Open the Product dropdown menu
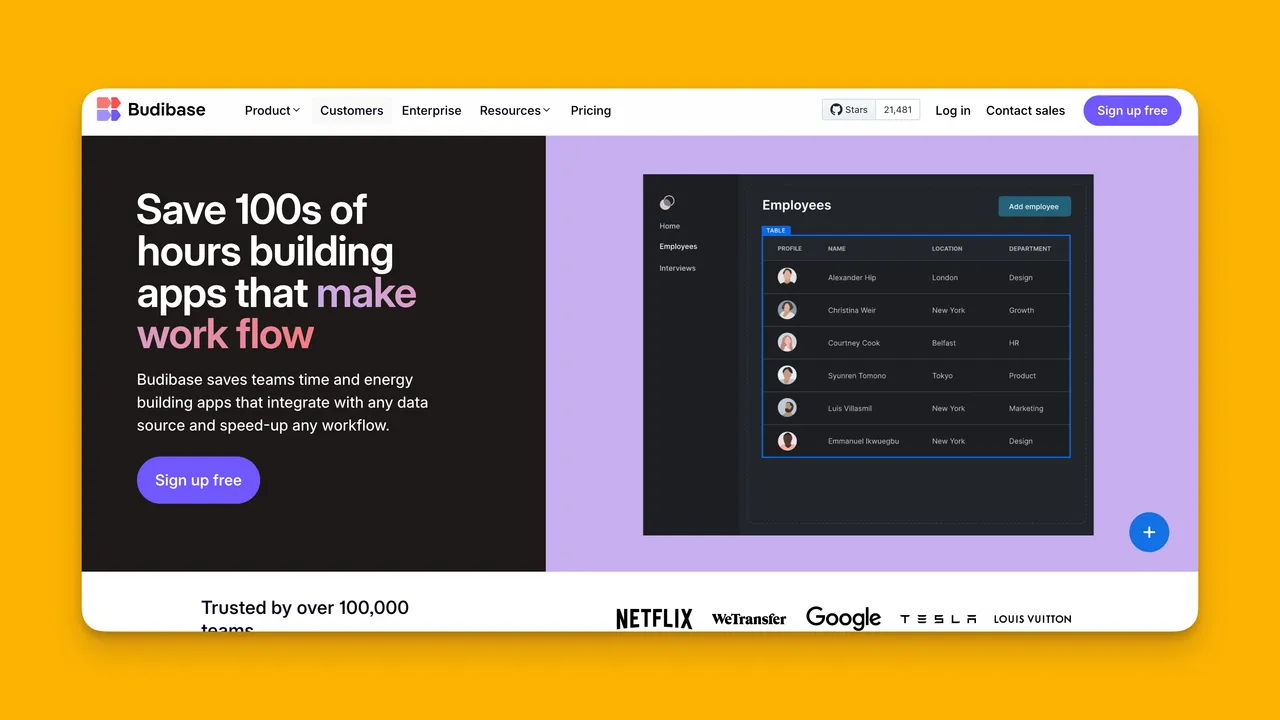 [x=272, y=111]
